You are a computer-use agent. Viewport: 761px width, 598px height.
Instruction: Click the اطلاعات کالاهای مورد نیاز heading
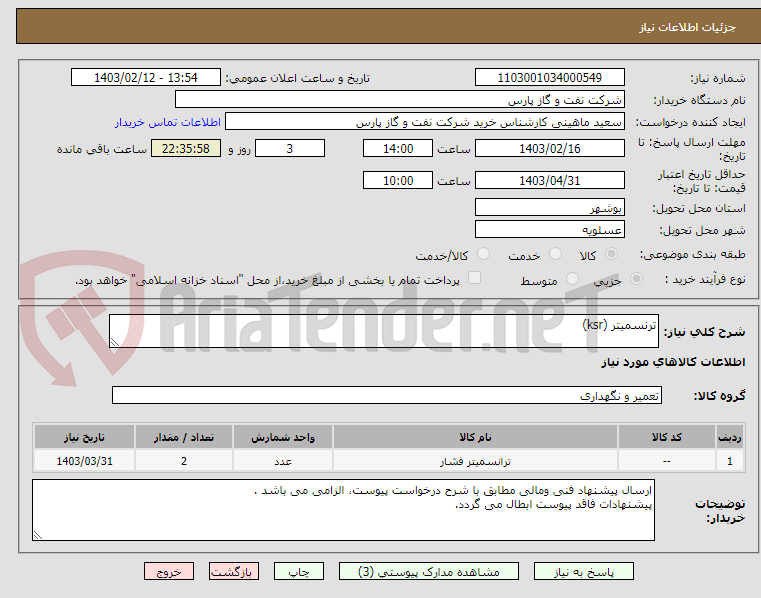673,362
